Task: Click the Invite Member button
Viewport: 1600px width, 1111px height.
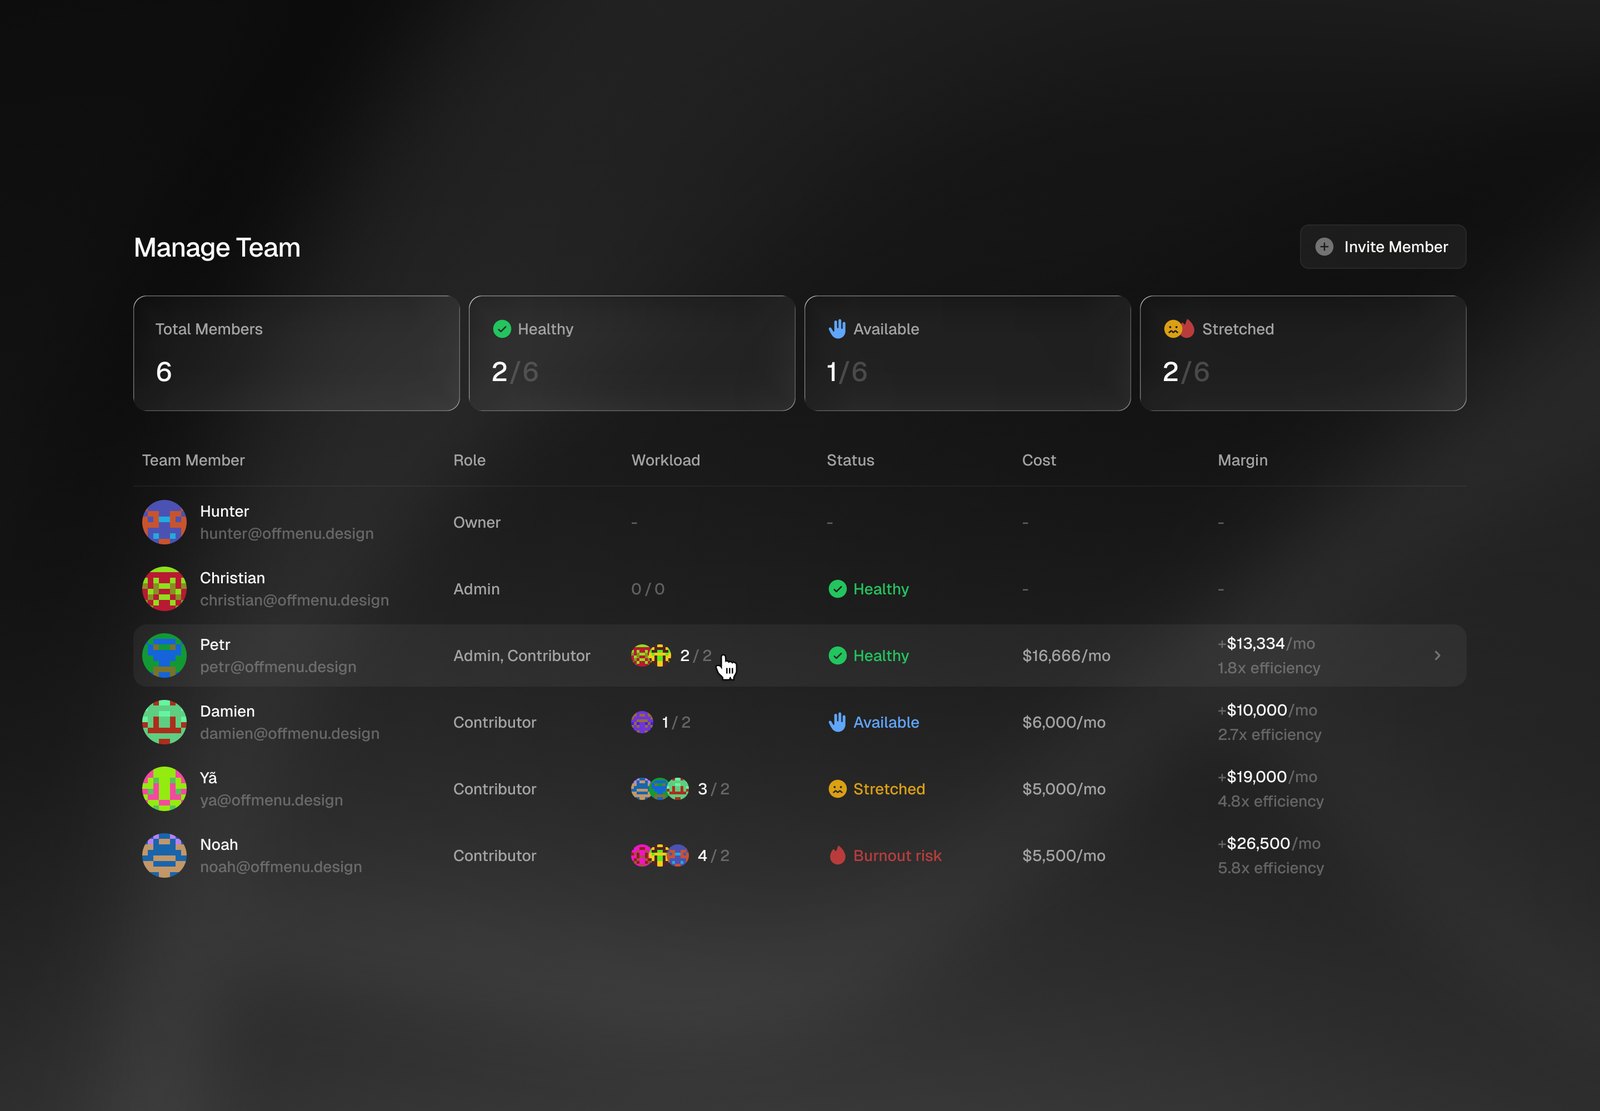Action: (x=1383, y=247)
